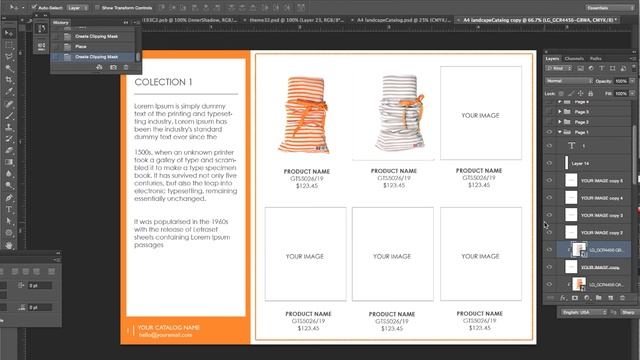This screenshot has width=640, height=360.
Task: Create a new layer icon
Action: coord(611,298)
